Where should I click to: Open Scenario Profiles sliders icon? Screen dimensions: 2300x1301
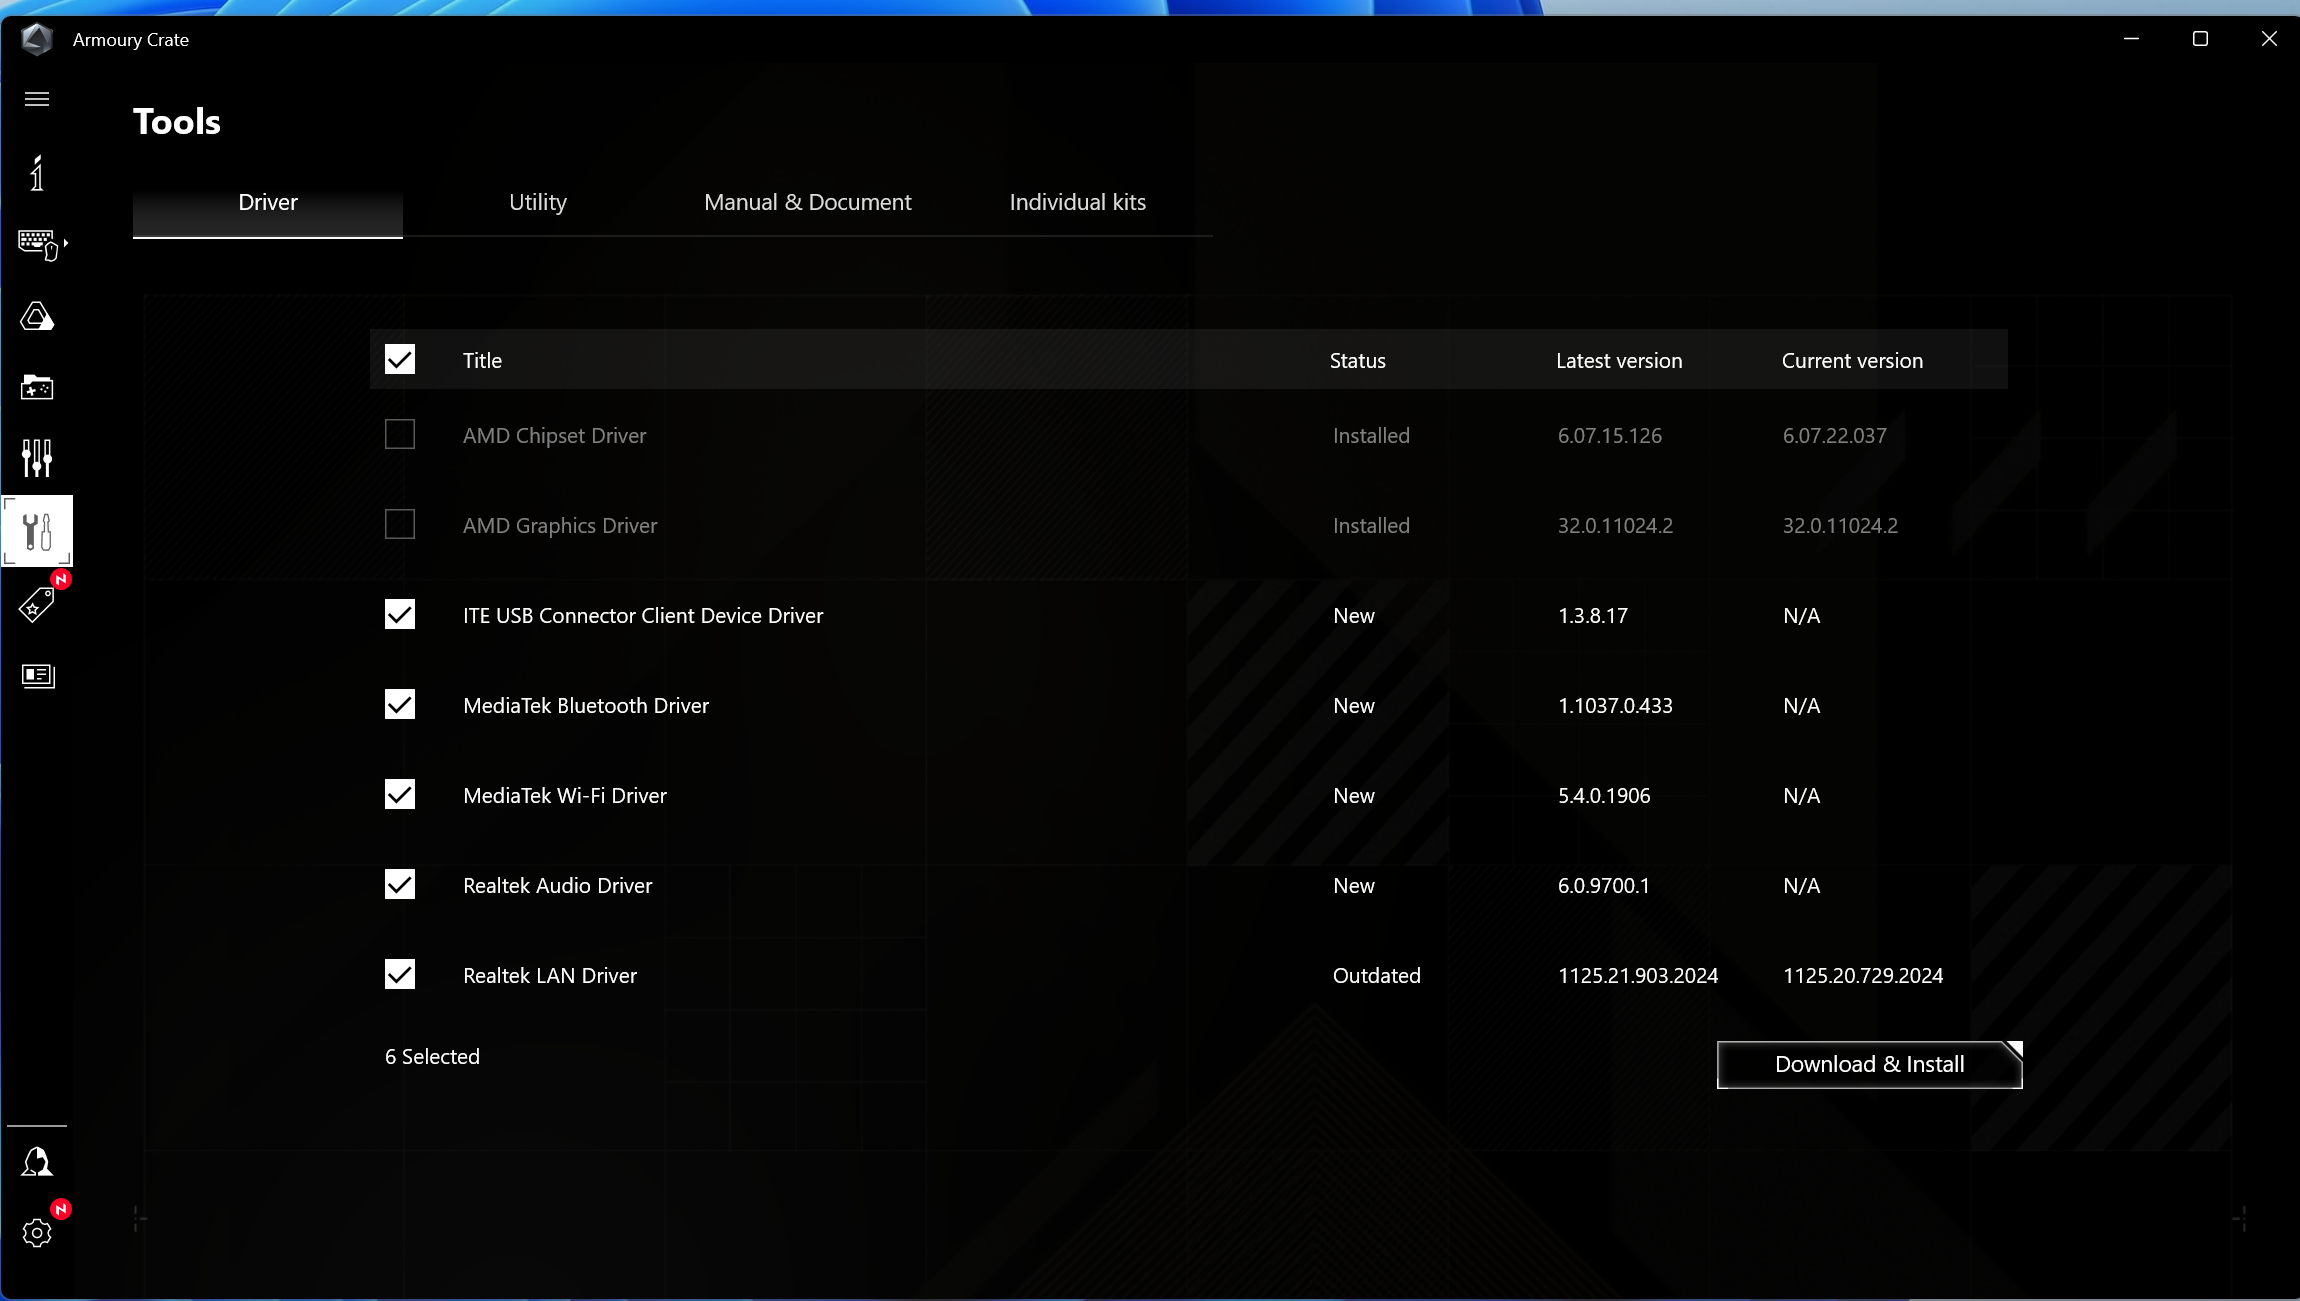(37, 458)
